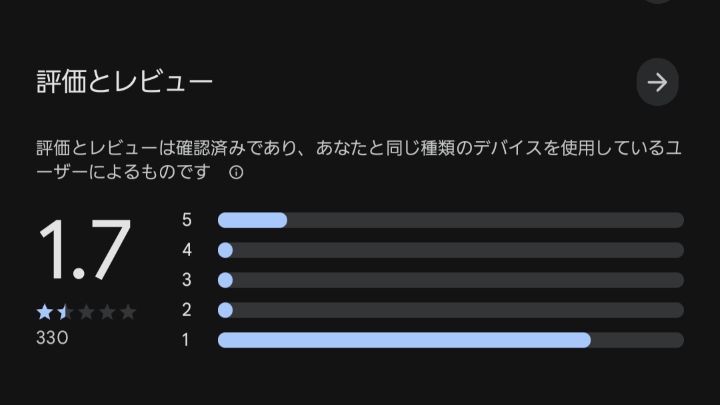Click the 5-star rating bar
This screenshot has width=720, height=405.
point(451,220)
